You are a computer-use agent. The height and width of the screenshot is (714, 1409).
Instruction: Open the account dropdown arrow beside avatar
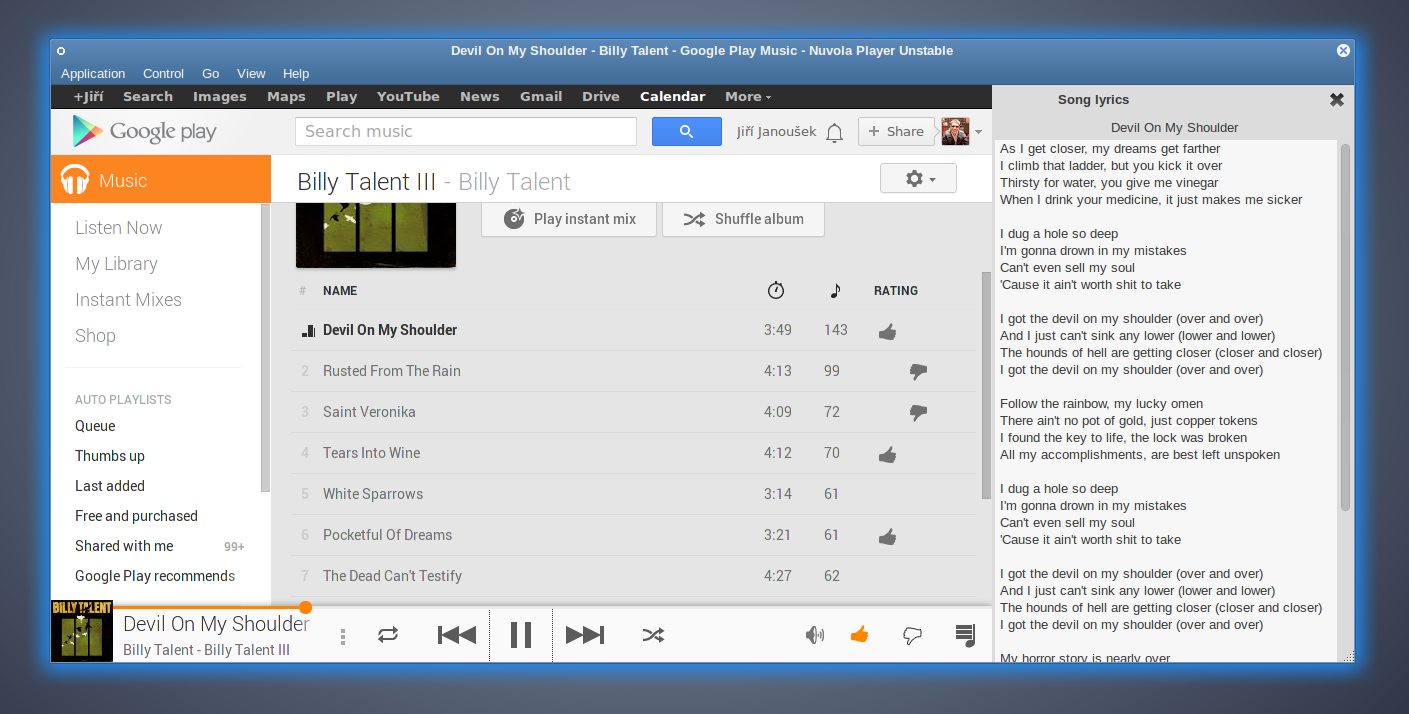[x=978, y=132]
